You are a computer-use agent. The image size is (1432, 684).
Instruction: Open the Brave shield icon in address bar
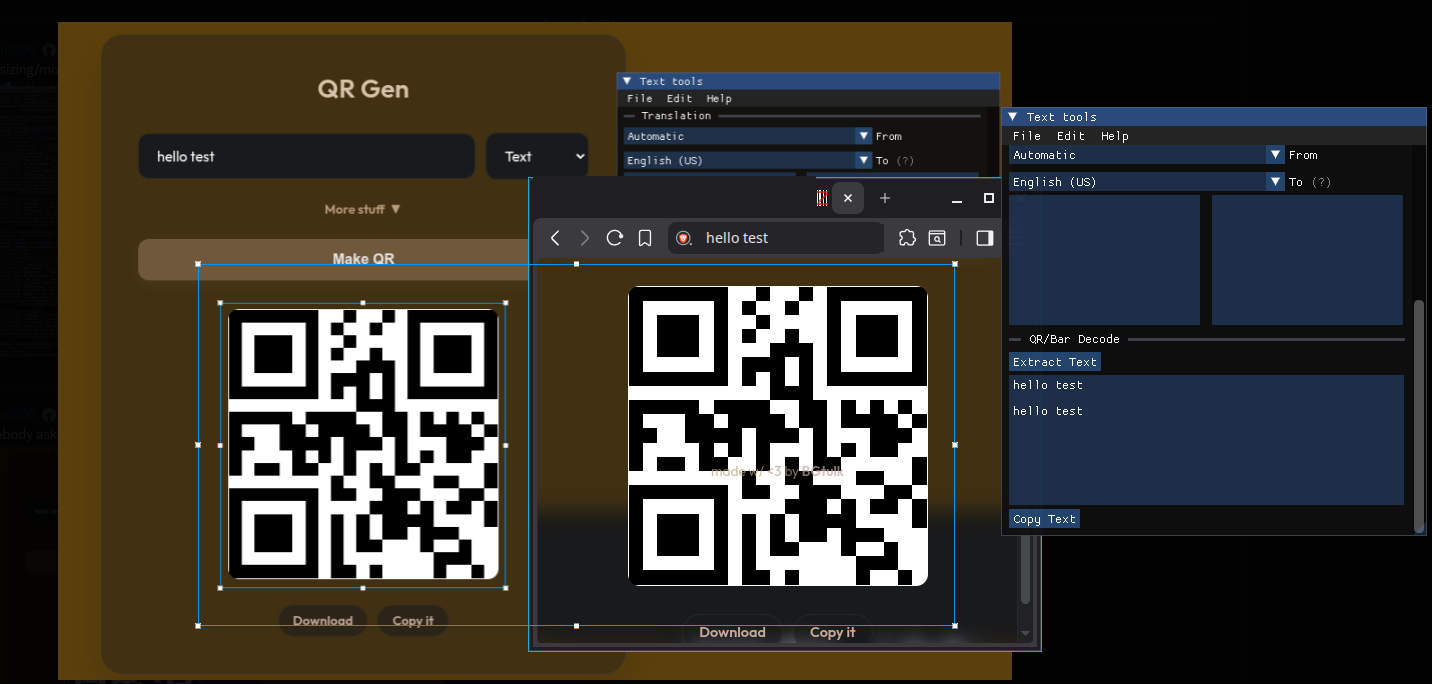[684, 238]
